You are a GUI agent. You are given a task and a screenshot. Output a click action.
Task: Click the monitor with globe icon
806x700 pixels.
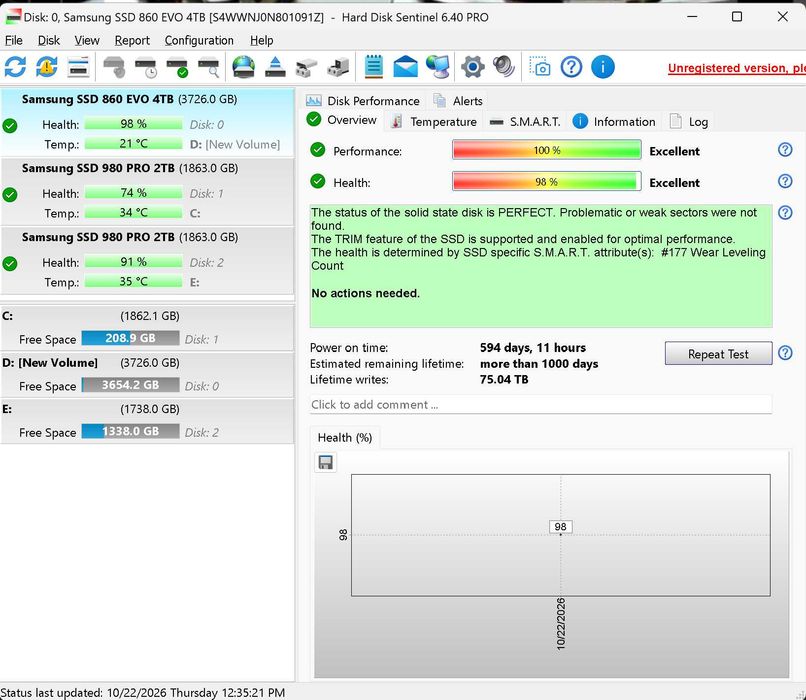[x=437, y=67]
